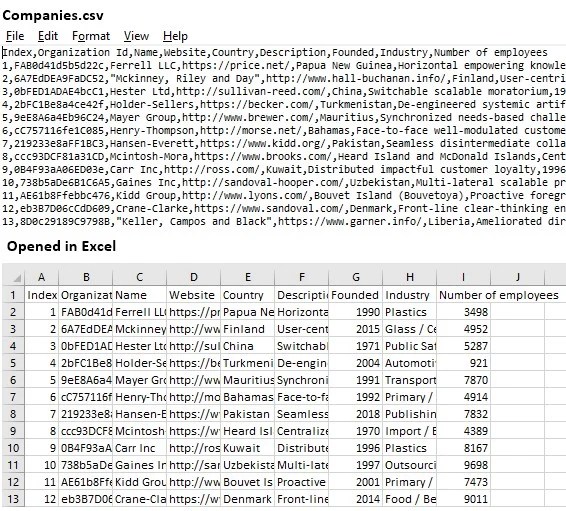Click the 'Holder-Sellers' line in Notepad
Image resolution: width=566 pixels, height=511 pixels.
(284, 105)
